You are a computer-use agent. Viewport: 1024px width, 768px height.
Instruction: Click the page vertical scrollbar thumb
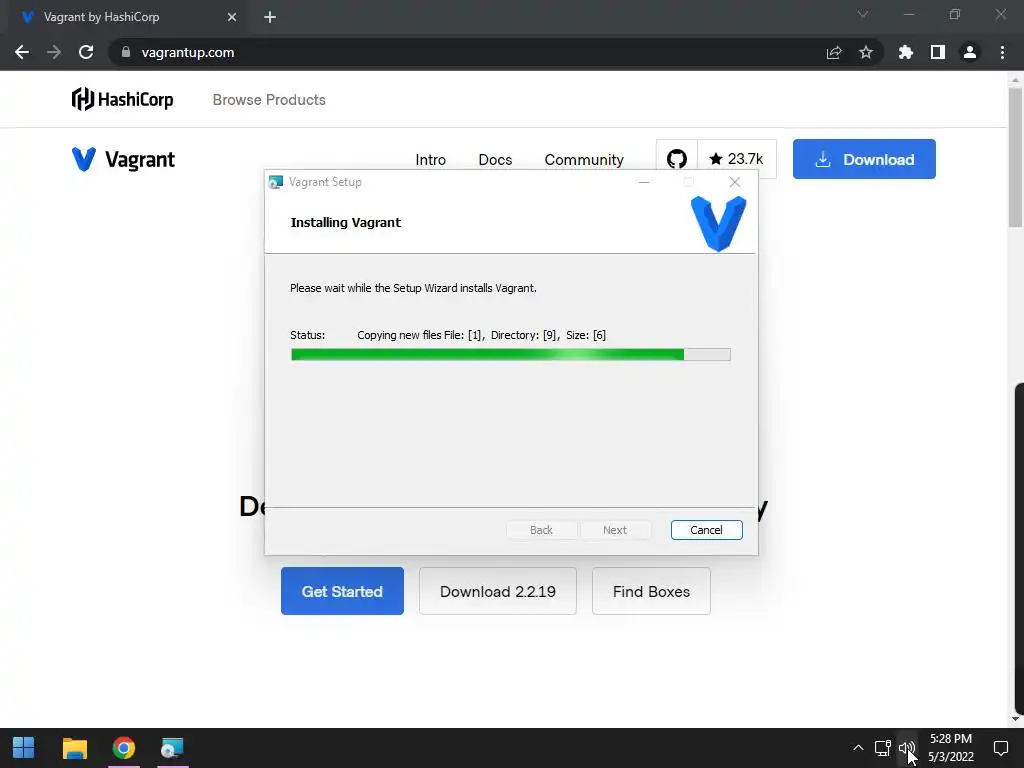(x=1015, y=157)
